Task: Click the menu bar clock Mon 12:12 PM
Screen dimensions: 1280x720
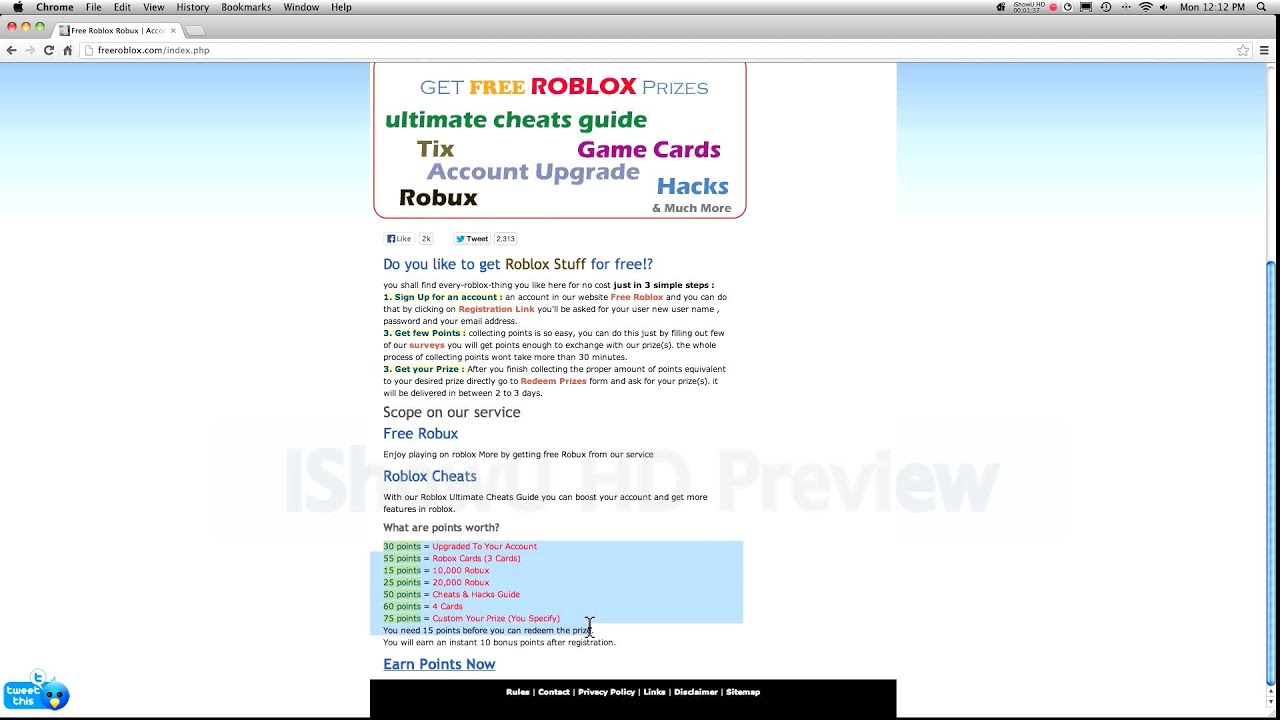Action: 1210,7
